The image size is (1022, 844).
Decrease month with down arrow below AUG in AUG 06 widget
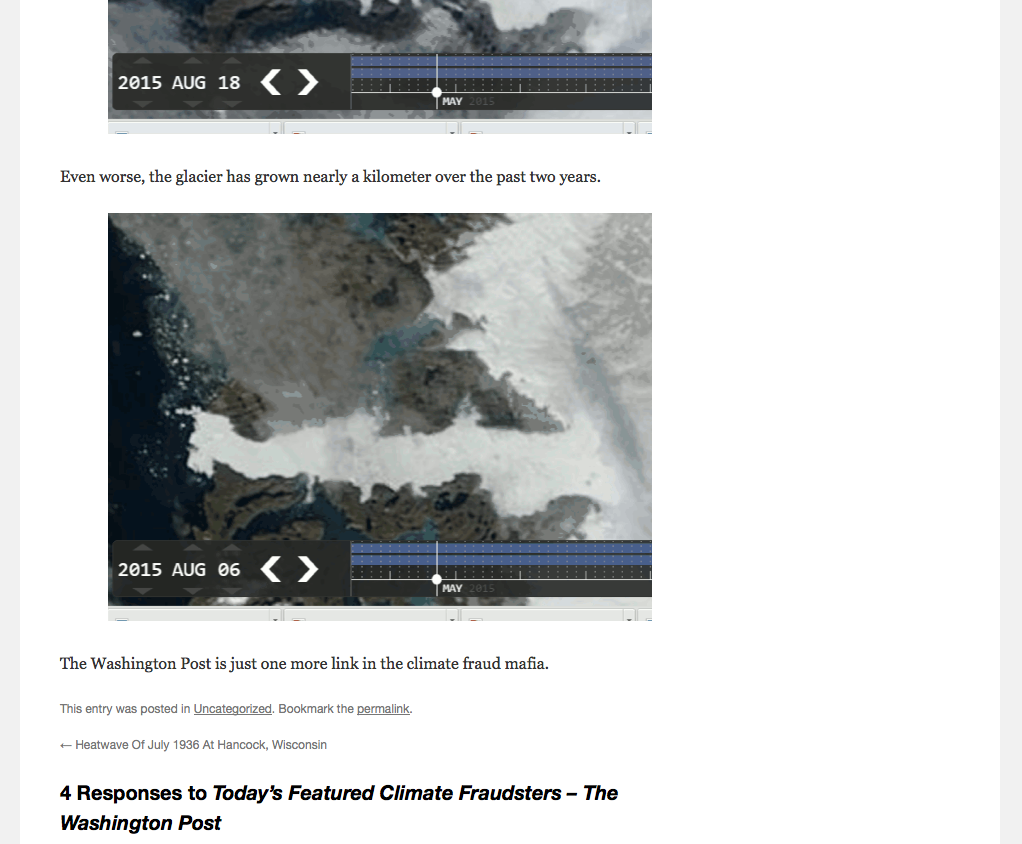click(192, 591)
